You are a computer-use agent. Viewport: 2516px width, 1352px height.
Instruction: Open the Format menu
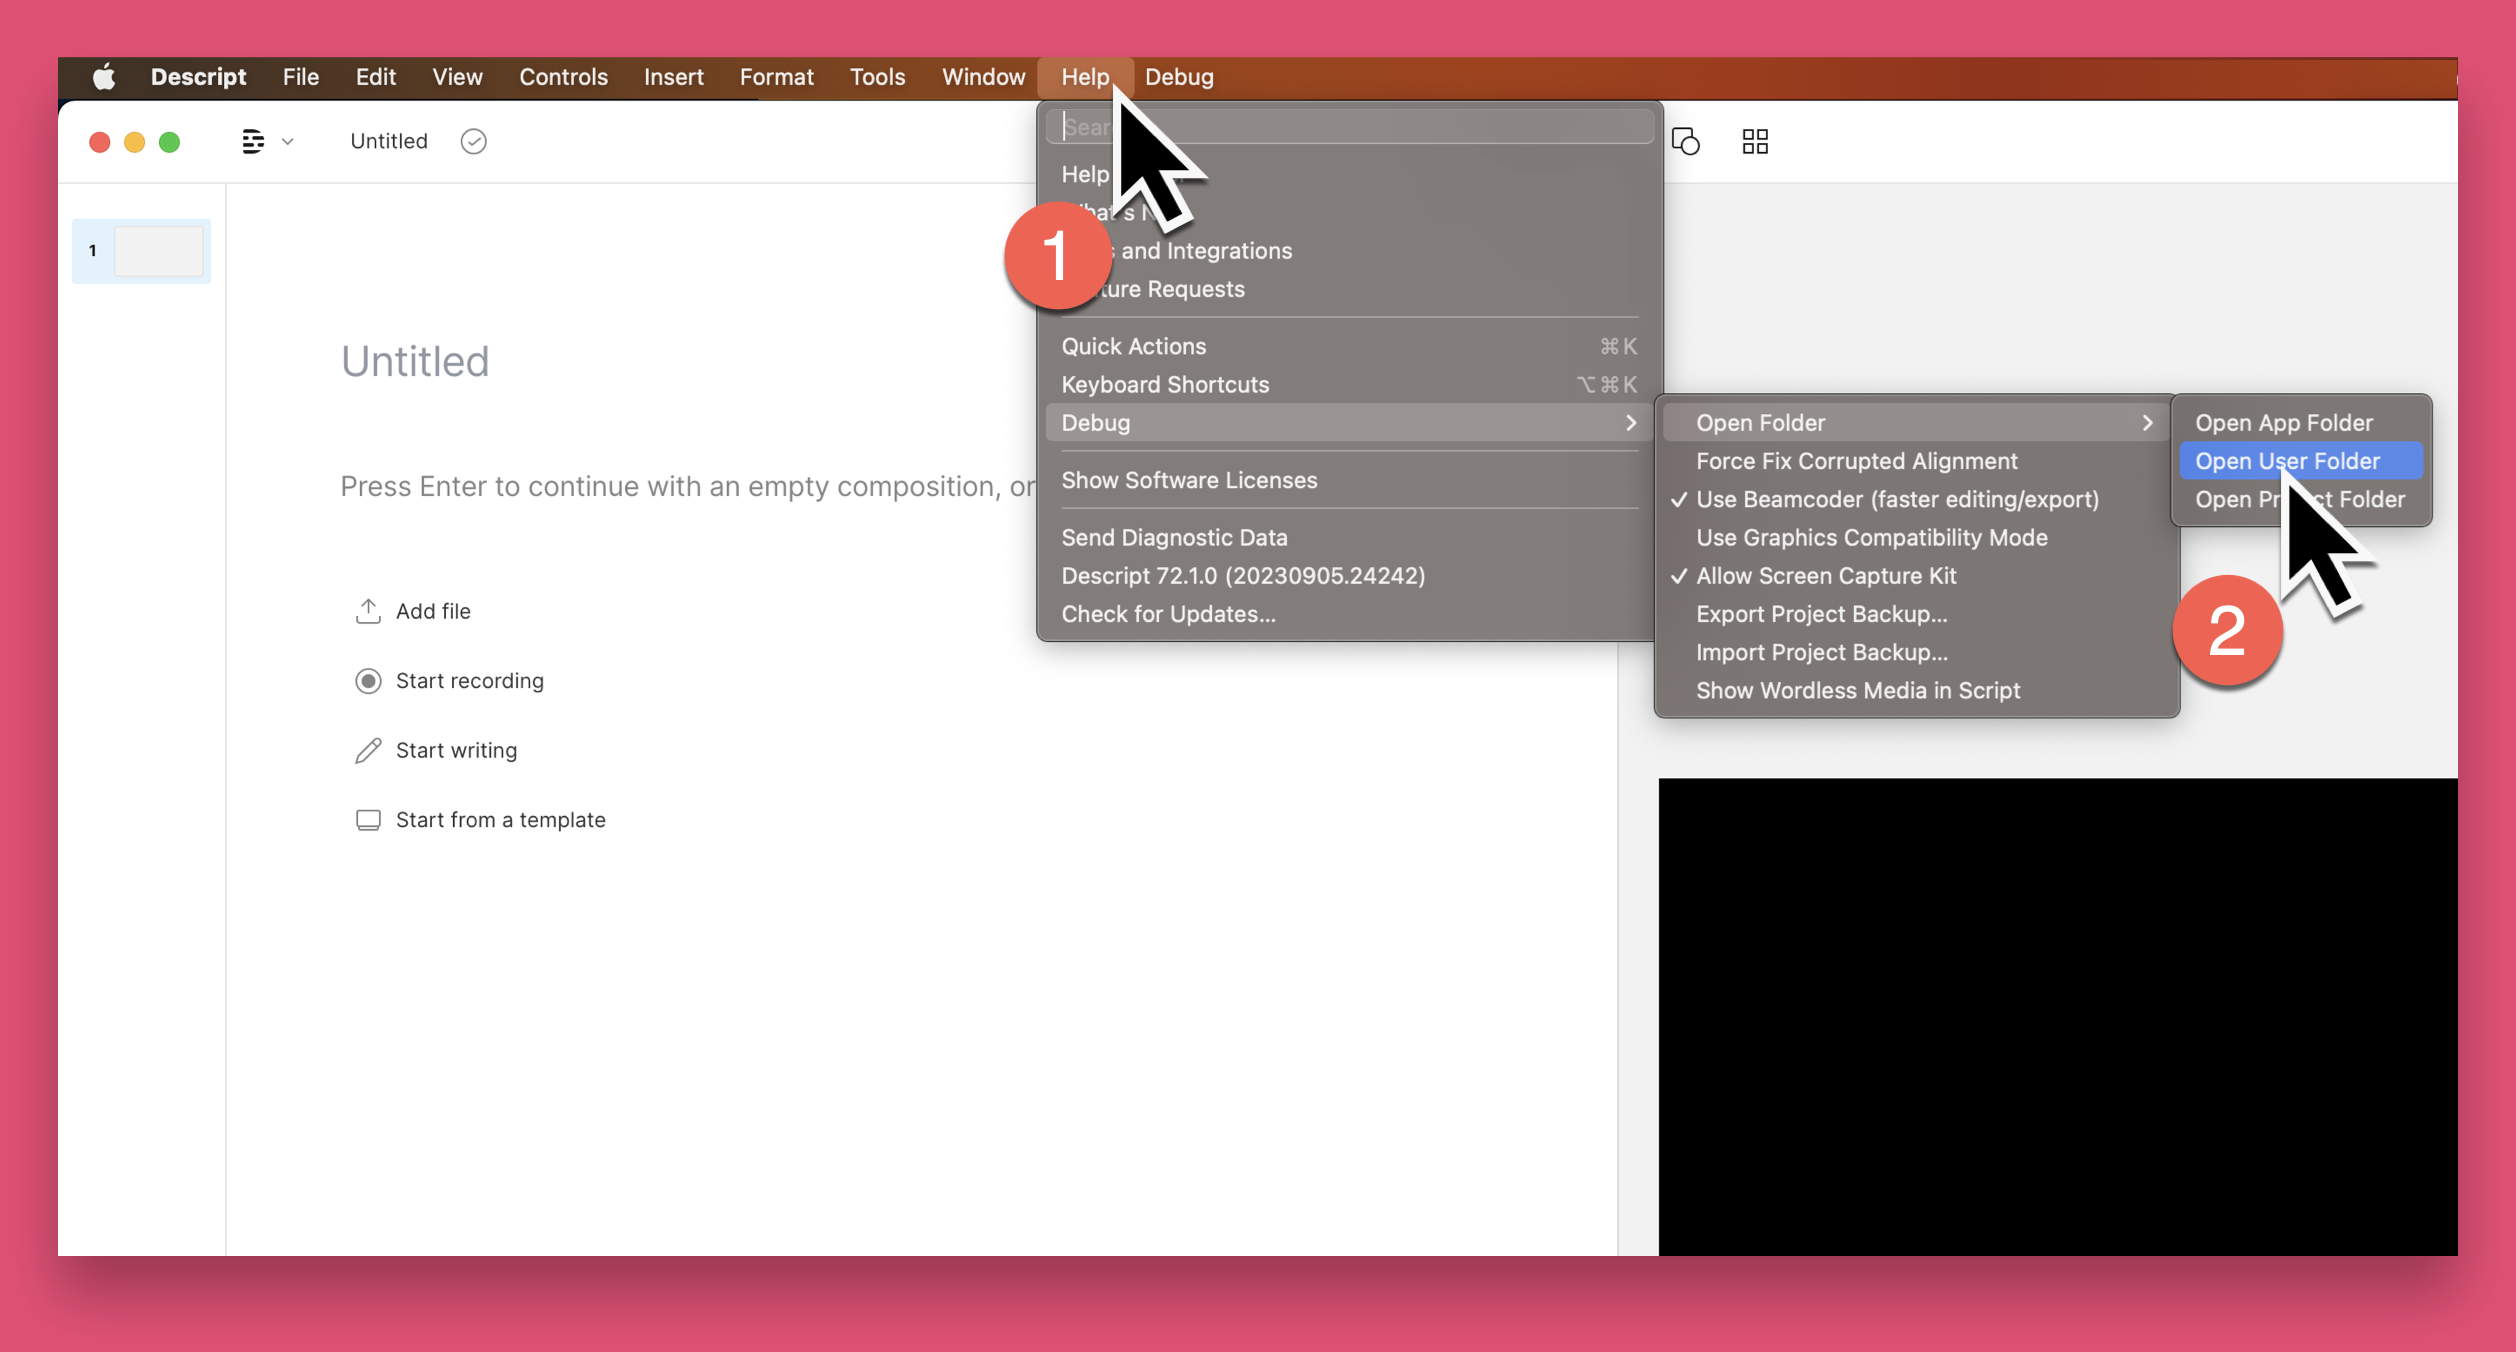(776, 77)
